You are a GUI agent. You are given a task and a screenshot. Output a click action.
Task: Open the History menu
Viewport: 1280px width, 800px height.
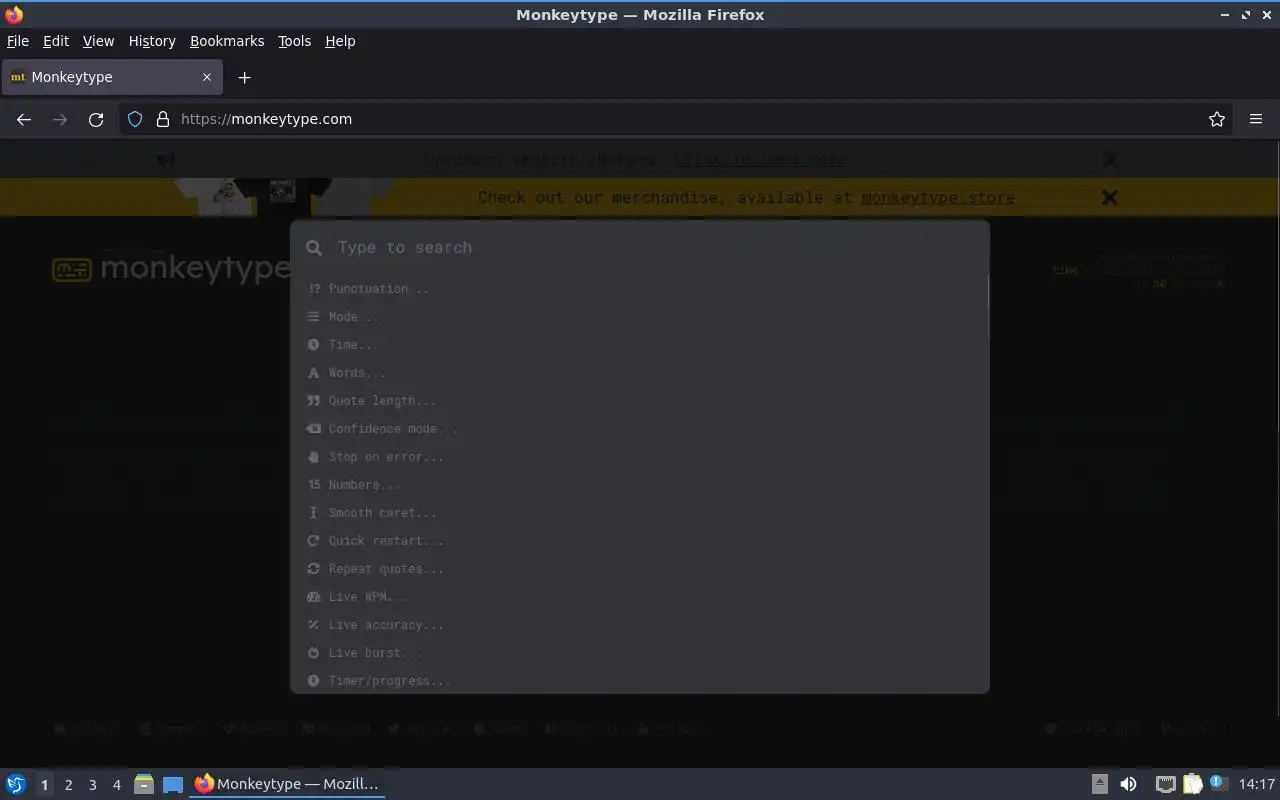coord(152,41)
